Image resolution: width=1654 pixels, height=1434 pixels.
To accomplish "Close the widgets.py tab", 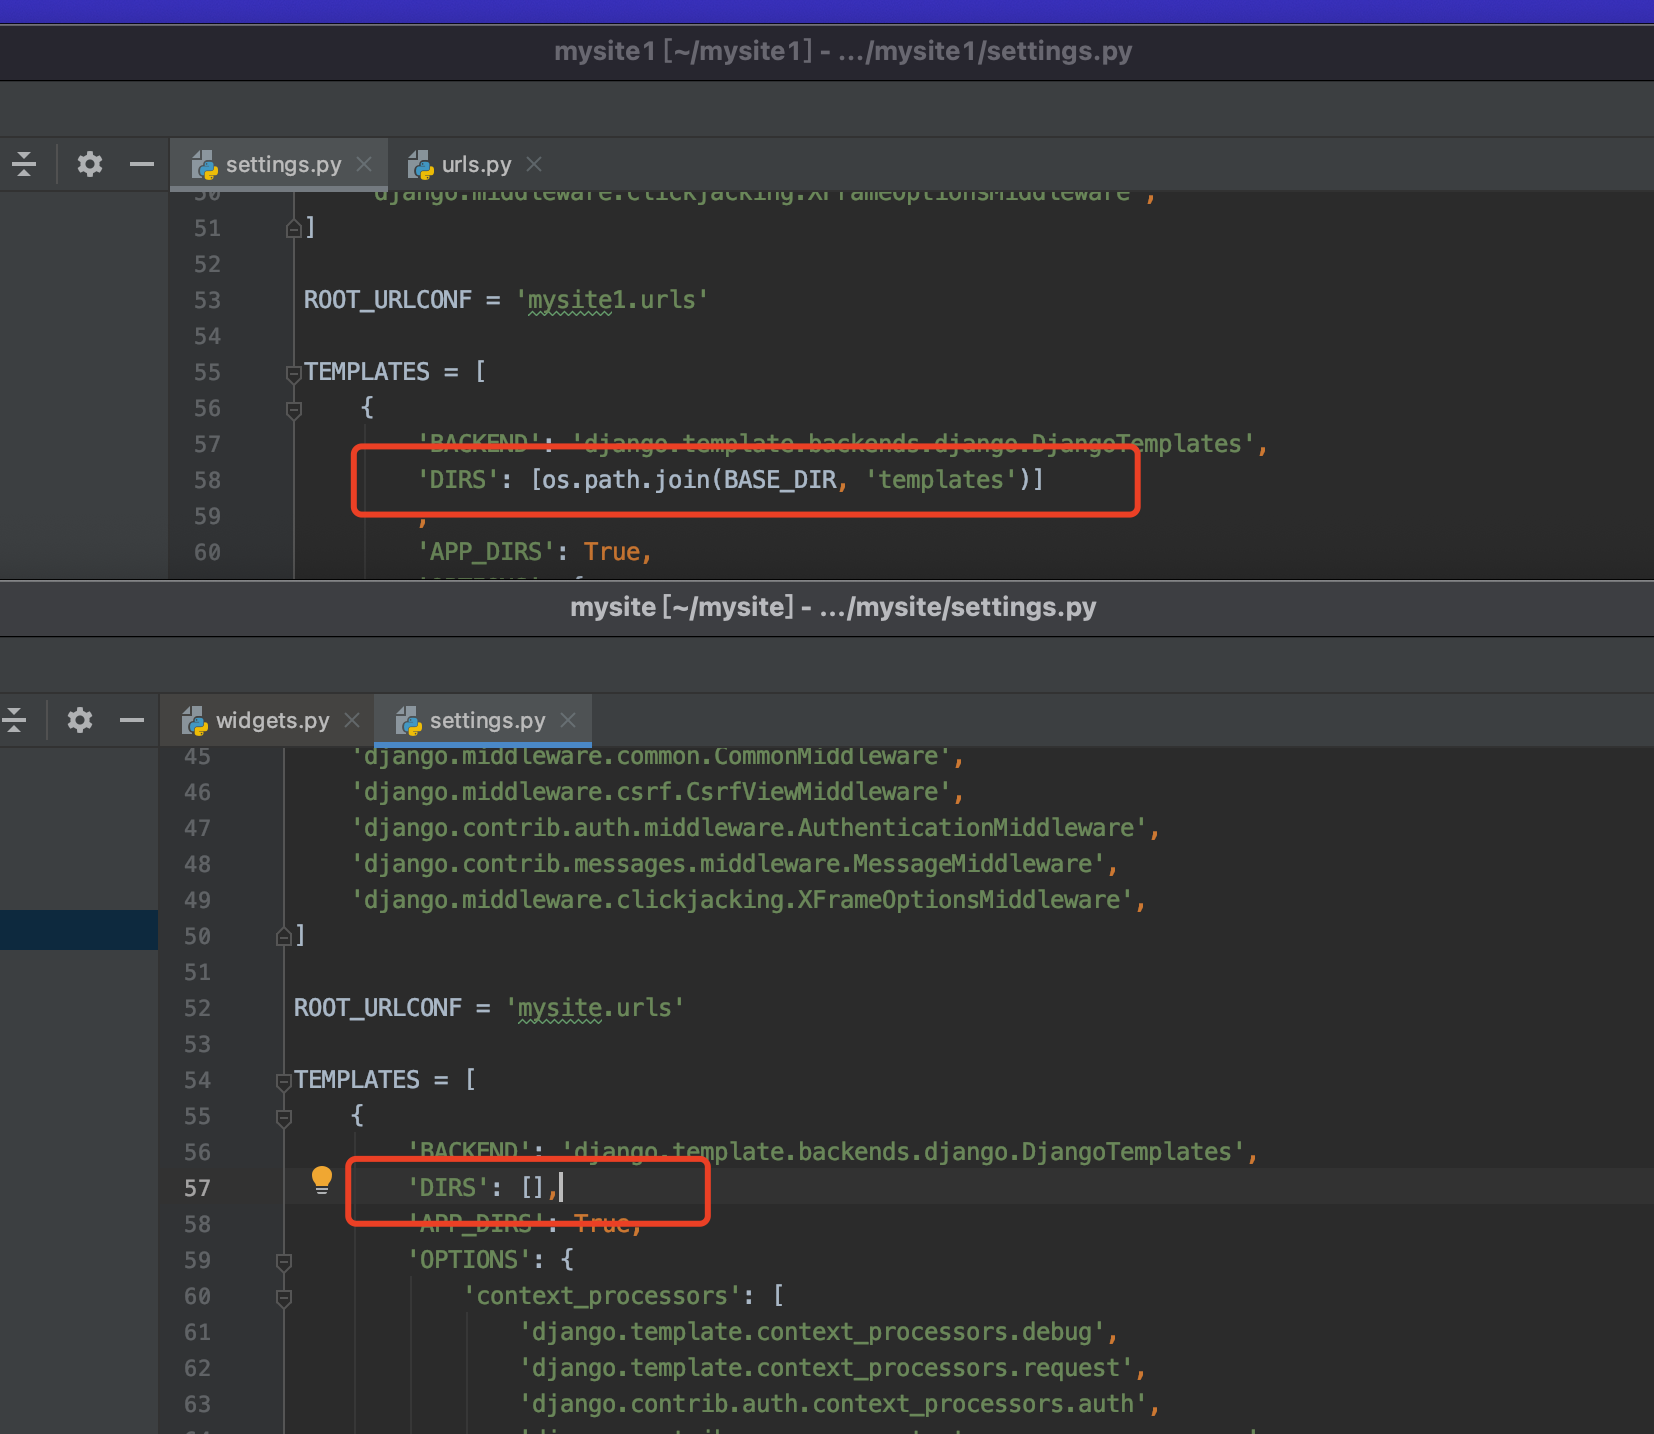I will point(352,720).
